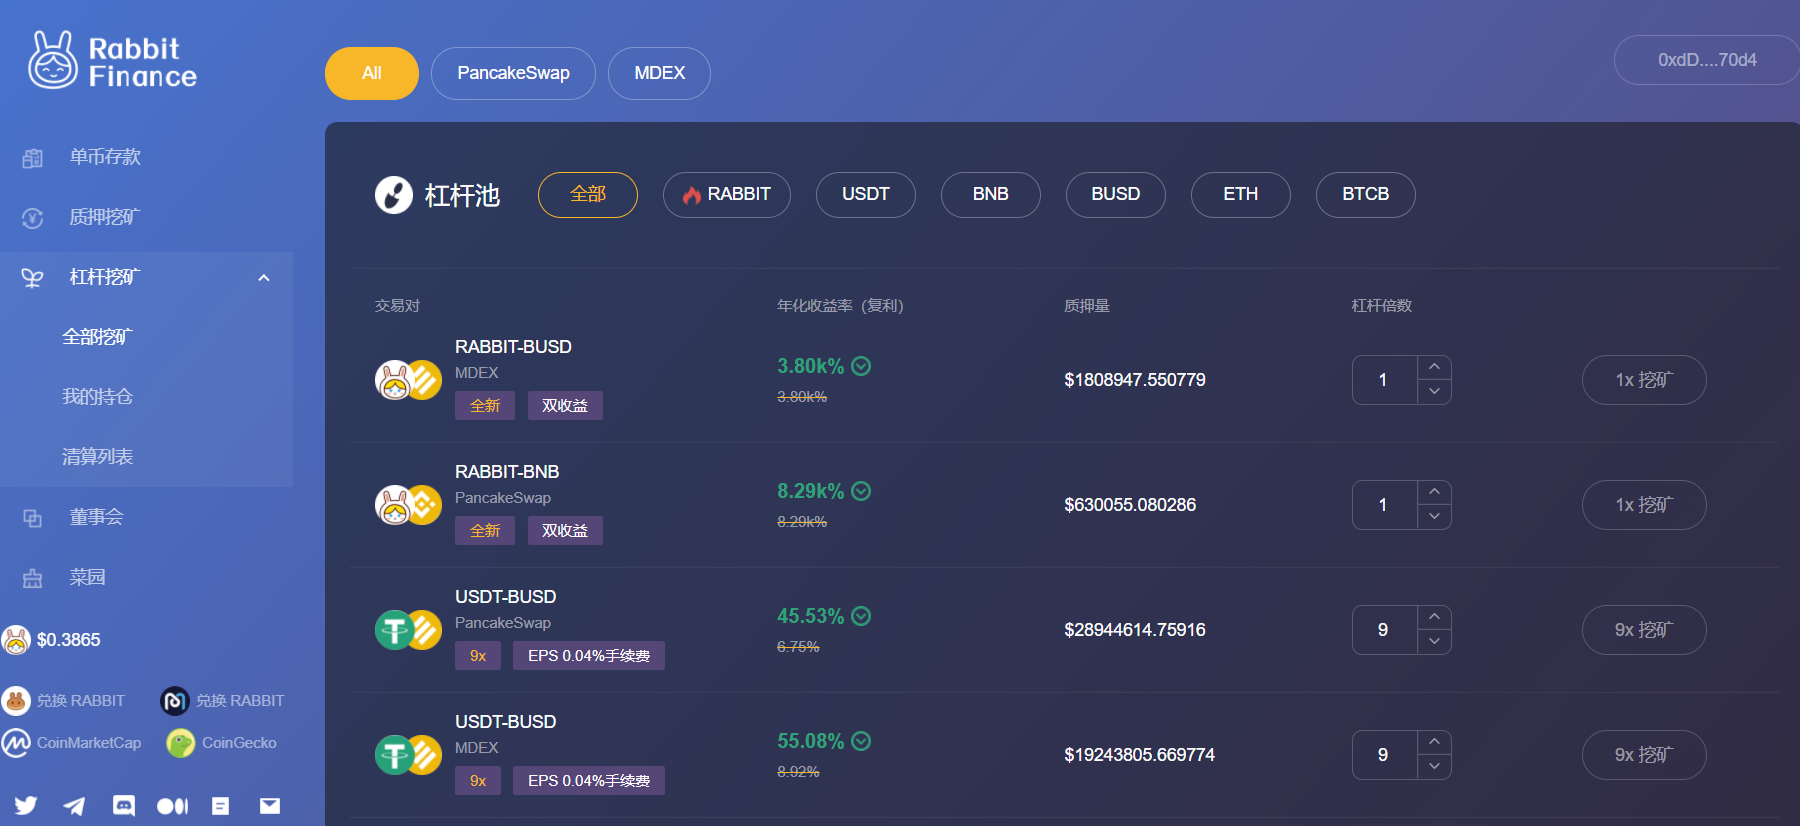Image resolution: width=1800 pixels, height=826 pixels.
Task: Filter by MDEX exchange
Action: (659, 73)
